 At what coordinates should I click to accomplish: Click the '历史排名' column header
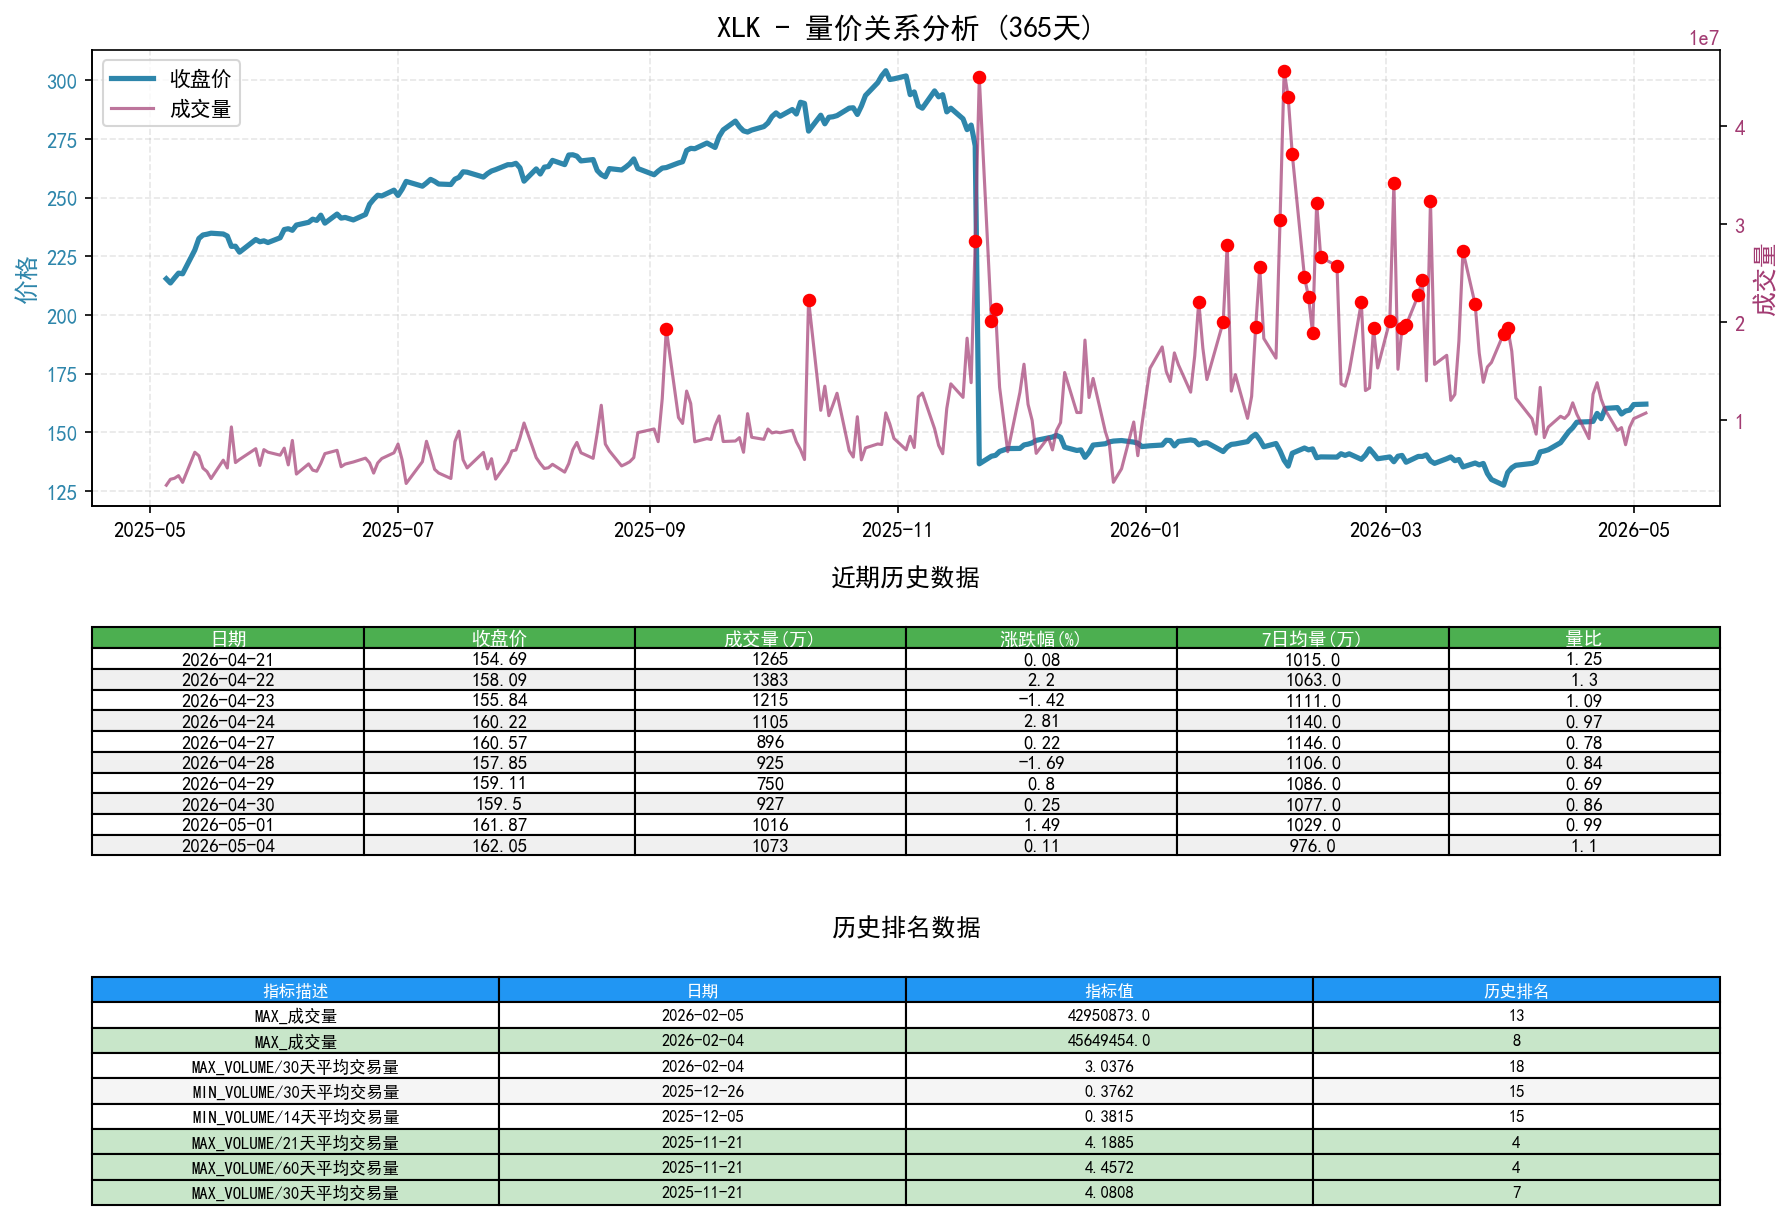[1516, 990]
